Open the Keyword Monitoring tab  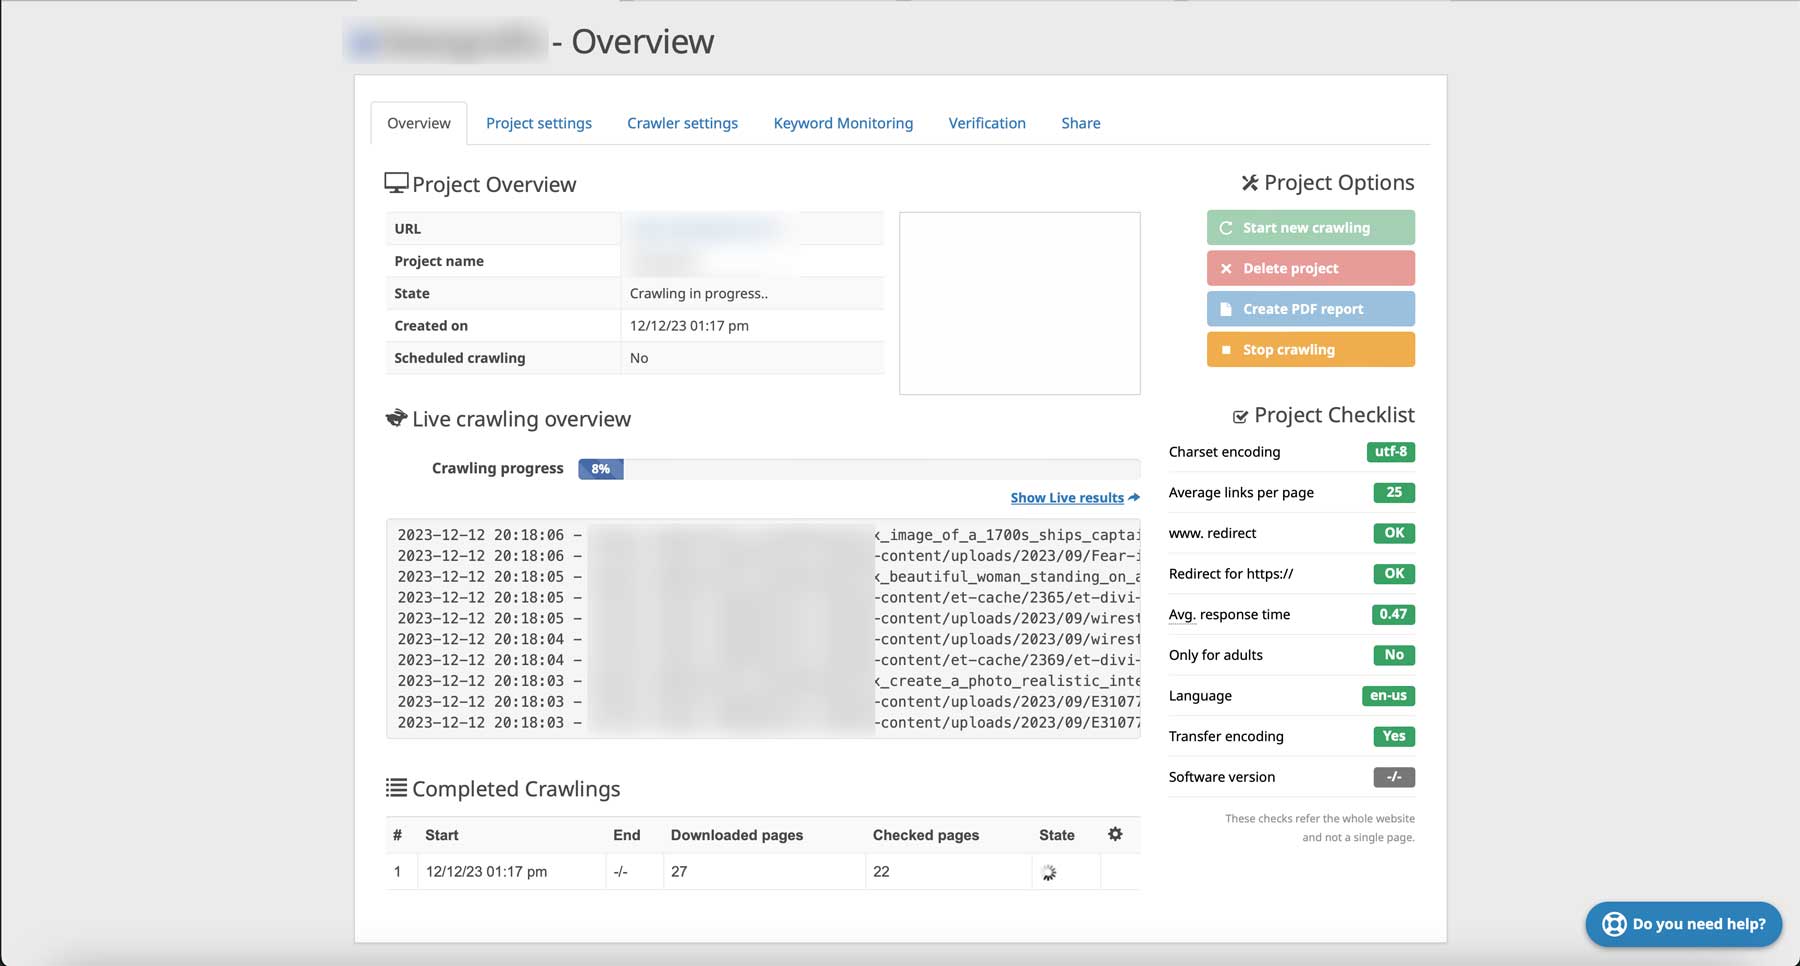[843, 123]
